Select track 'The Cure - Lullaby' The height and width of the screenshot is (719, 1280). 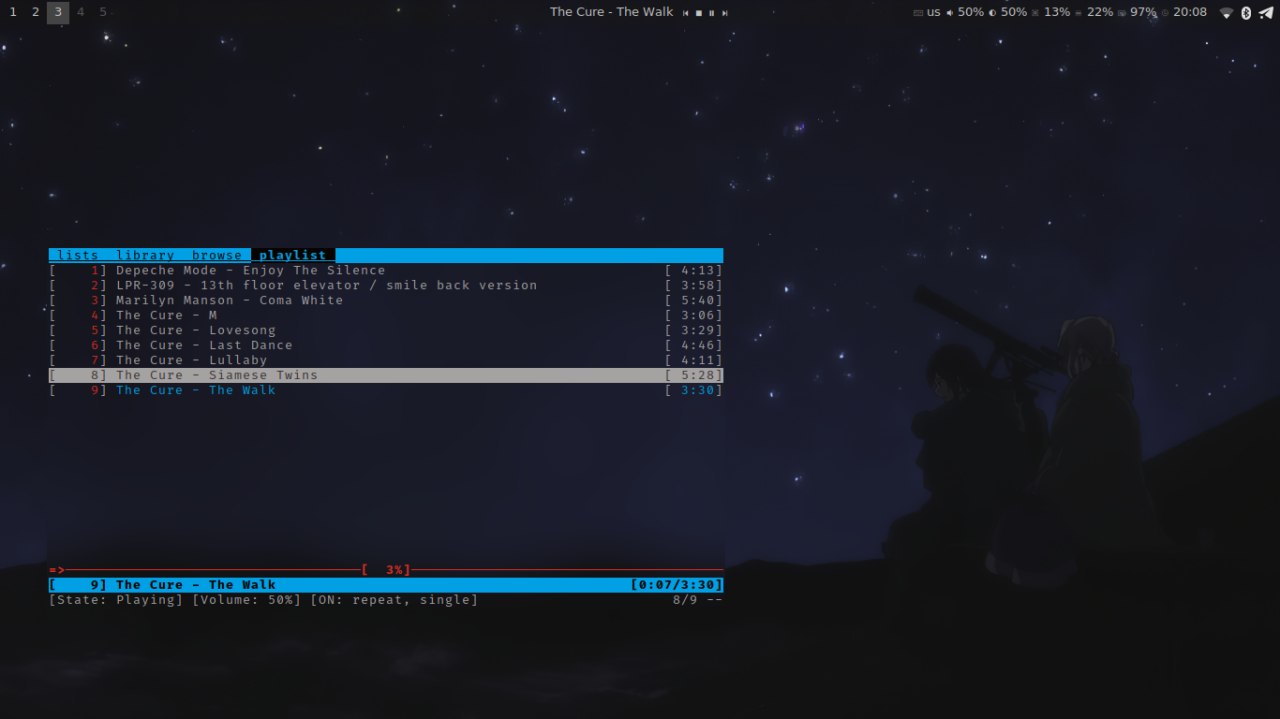(x=385, y=360)
